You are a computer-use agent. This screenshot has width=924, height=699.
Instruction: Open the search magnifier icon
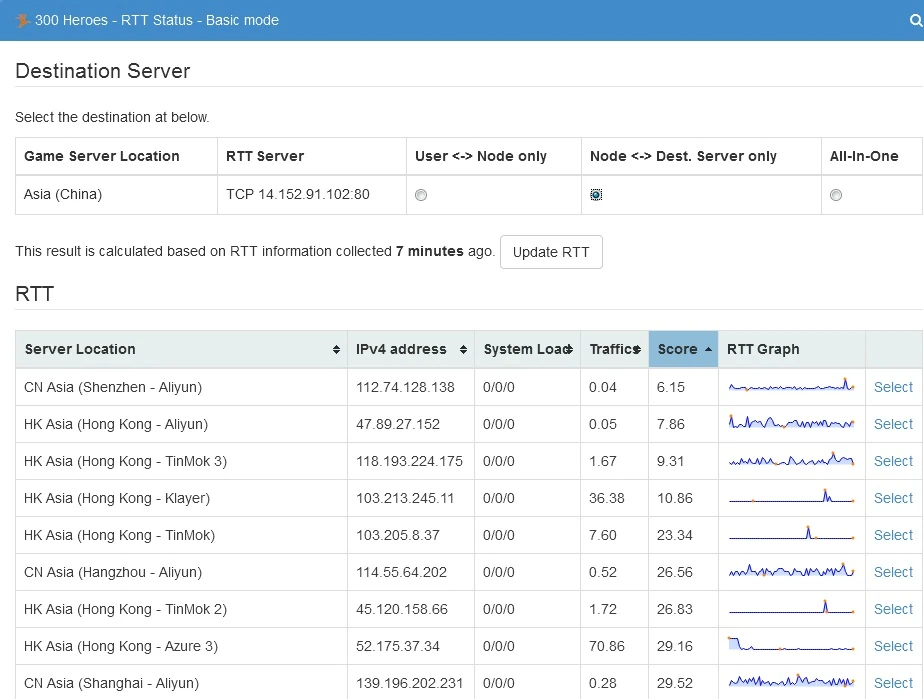click(916, 20)
